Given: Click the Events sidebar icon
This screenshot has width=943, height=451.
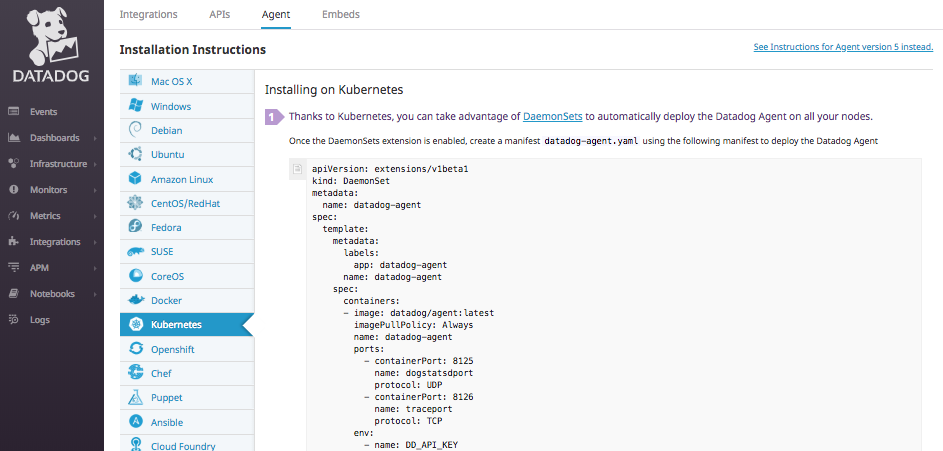Looking at the screenshot, I should 13,112.
